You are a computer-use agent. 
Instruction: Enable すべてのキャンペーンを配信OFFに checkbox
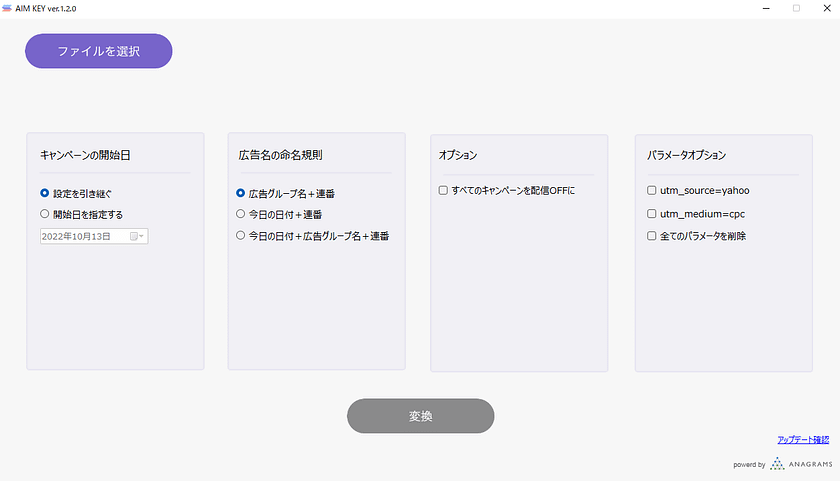pos(443,190)
